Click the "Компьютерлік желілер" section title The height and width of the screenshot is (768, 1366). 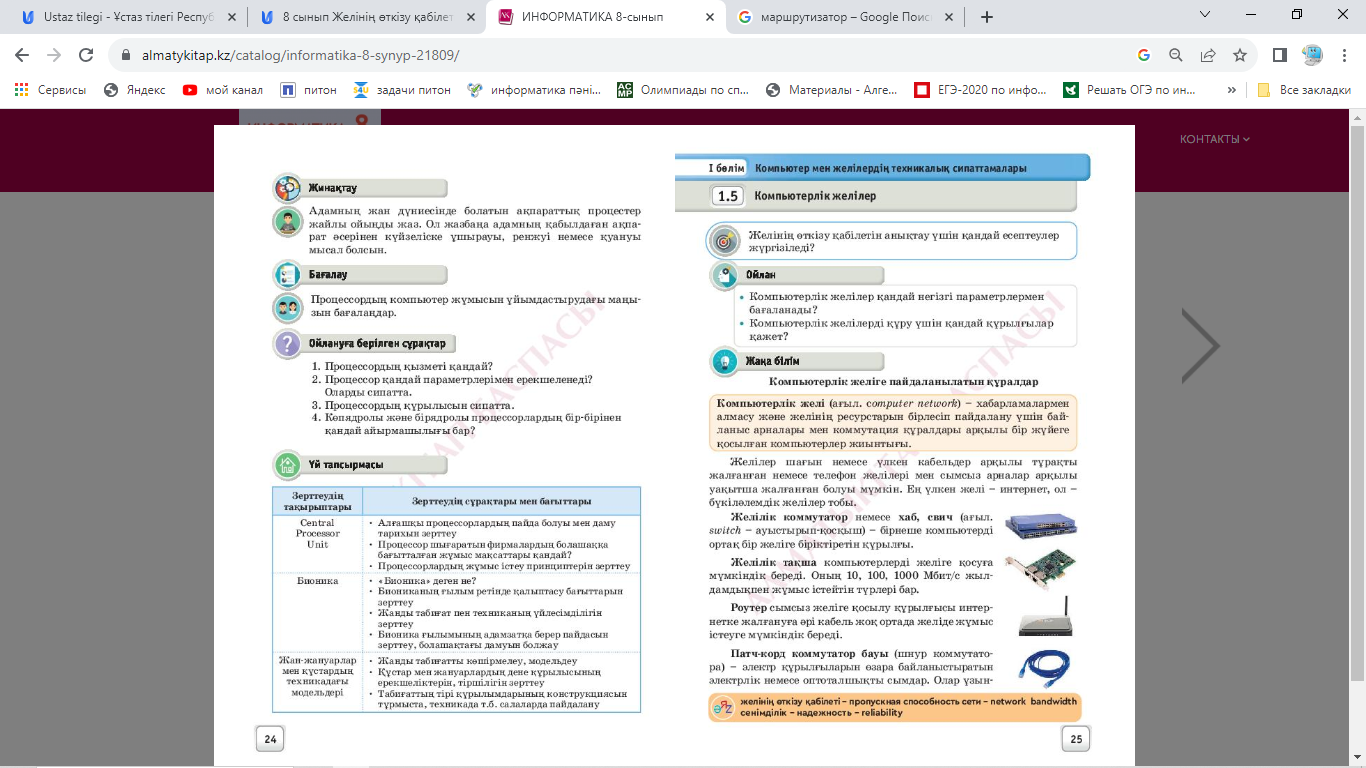pyautogui.click(x=815, y=196)
